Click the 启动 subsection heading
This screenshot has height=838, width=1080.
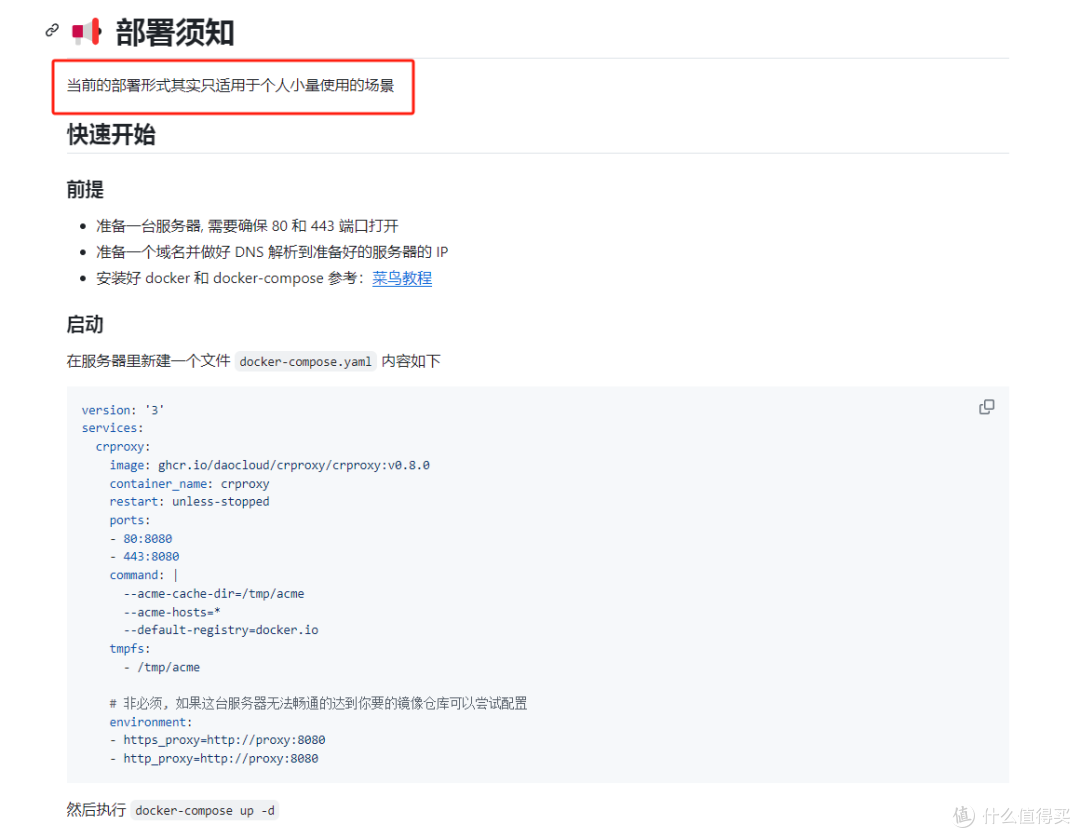pyautogui.click(x=84, y=324)
